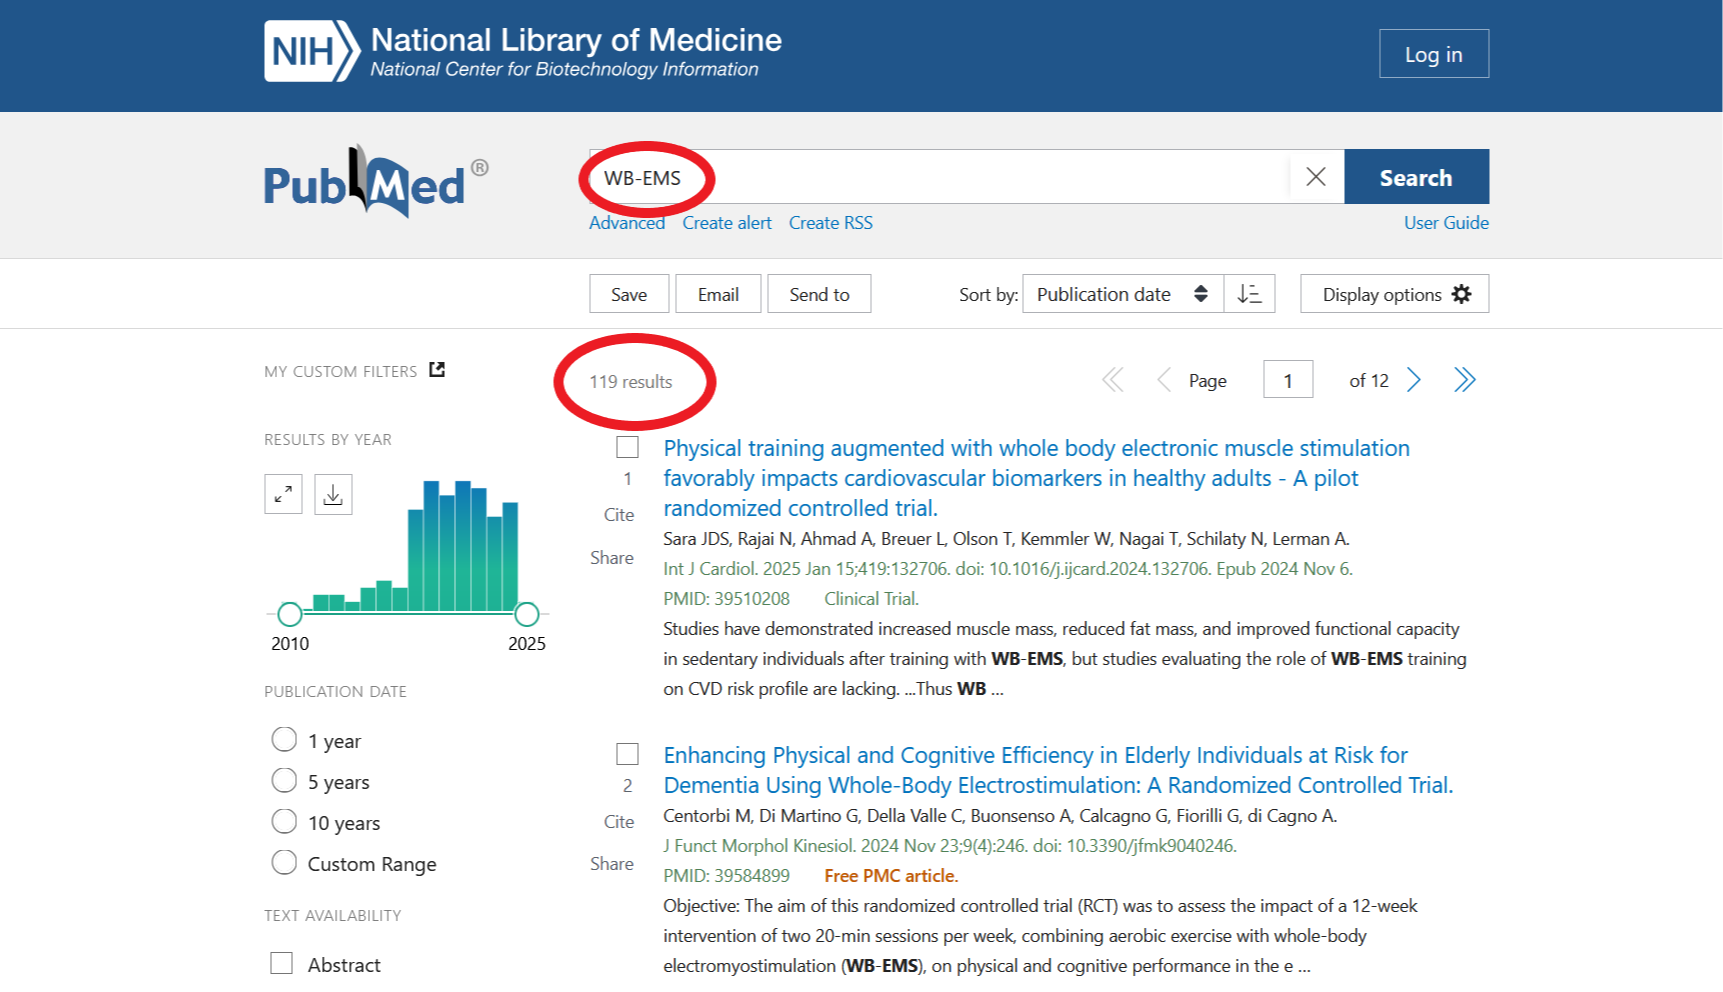Image resolution: width=1723 pixels, height=992 pixels.
Task: Choose the 5 years publication date filter
Action: (284, 780)
